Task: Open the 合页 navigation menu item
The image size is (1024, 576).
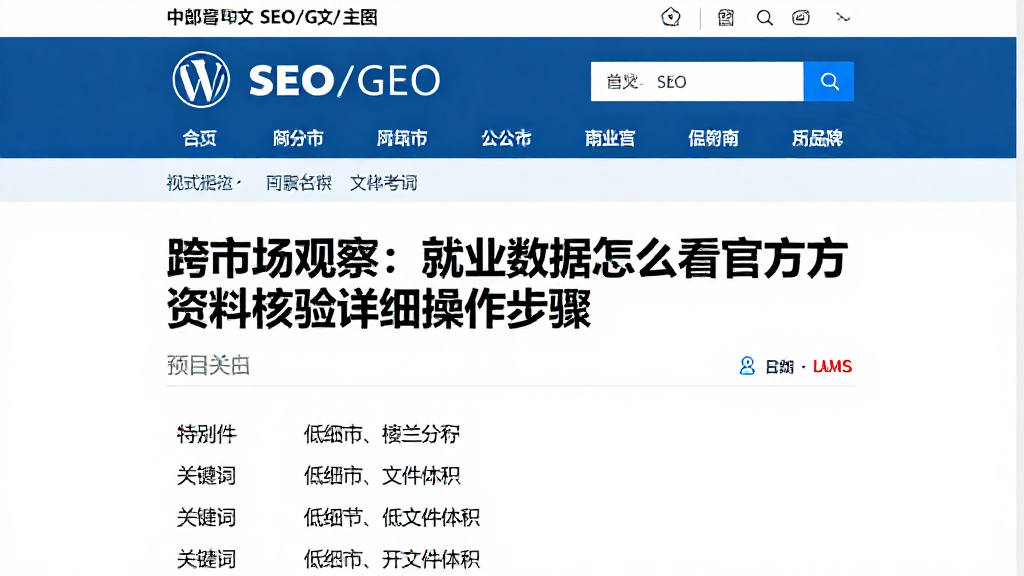Action: click(199, 138)
